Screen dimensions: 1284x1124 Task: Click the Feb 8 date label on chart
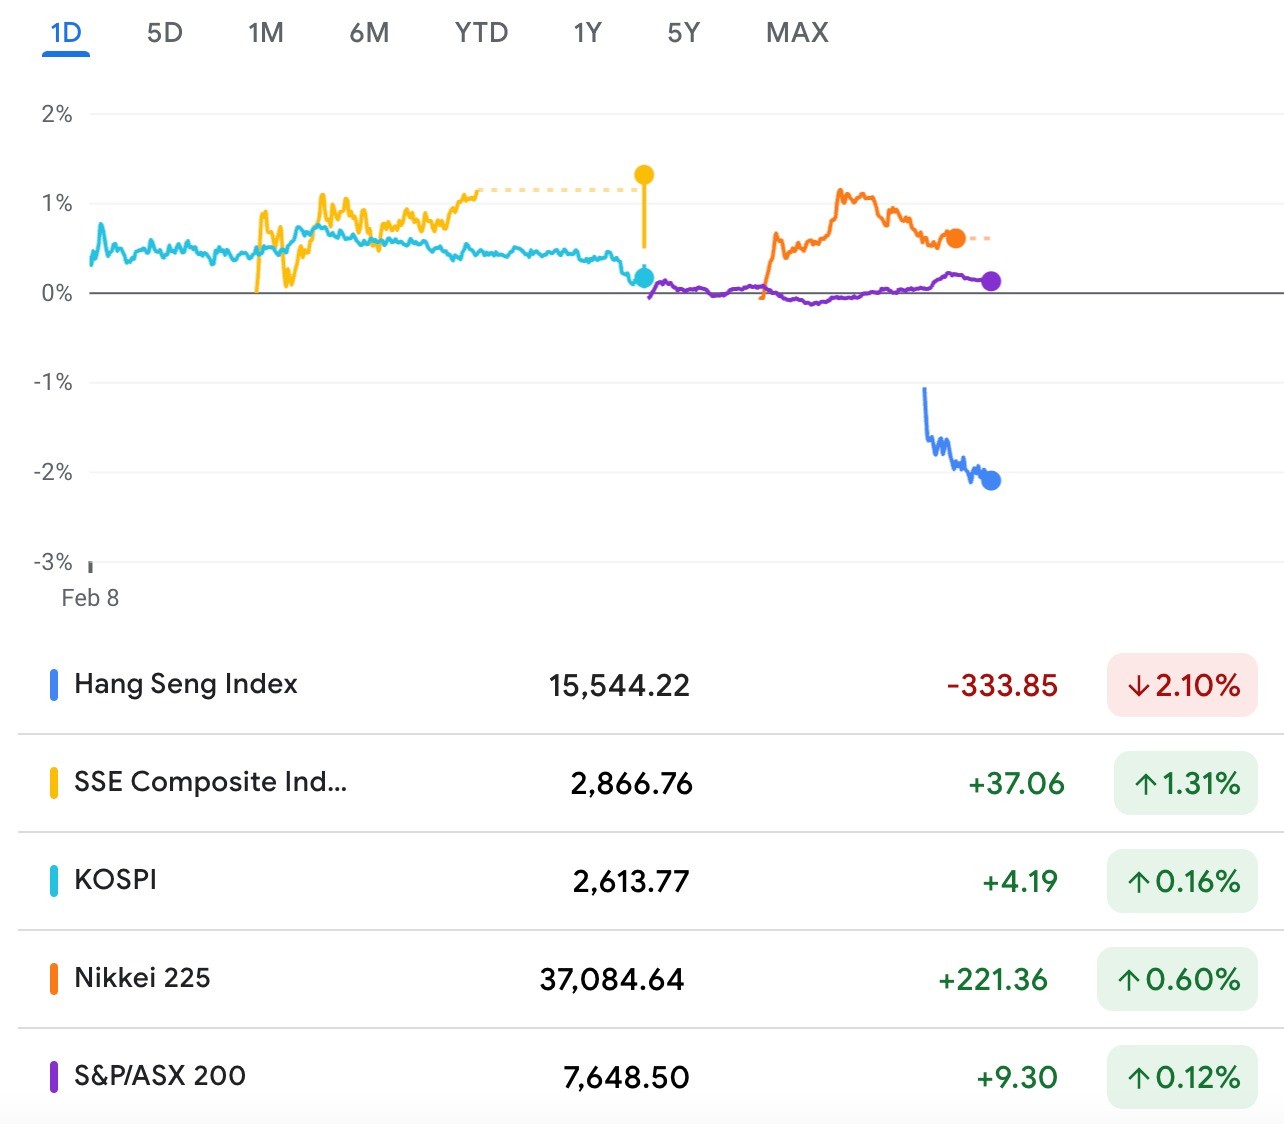point(90,598)
